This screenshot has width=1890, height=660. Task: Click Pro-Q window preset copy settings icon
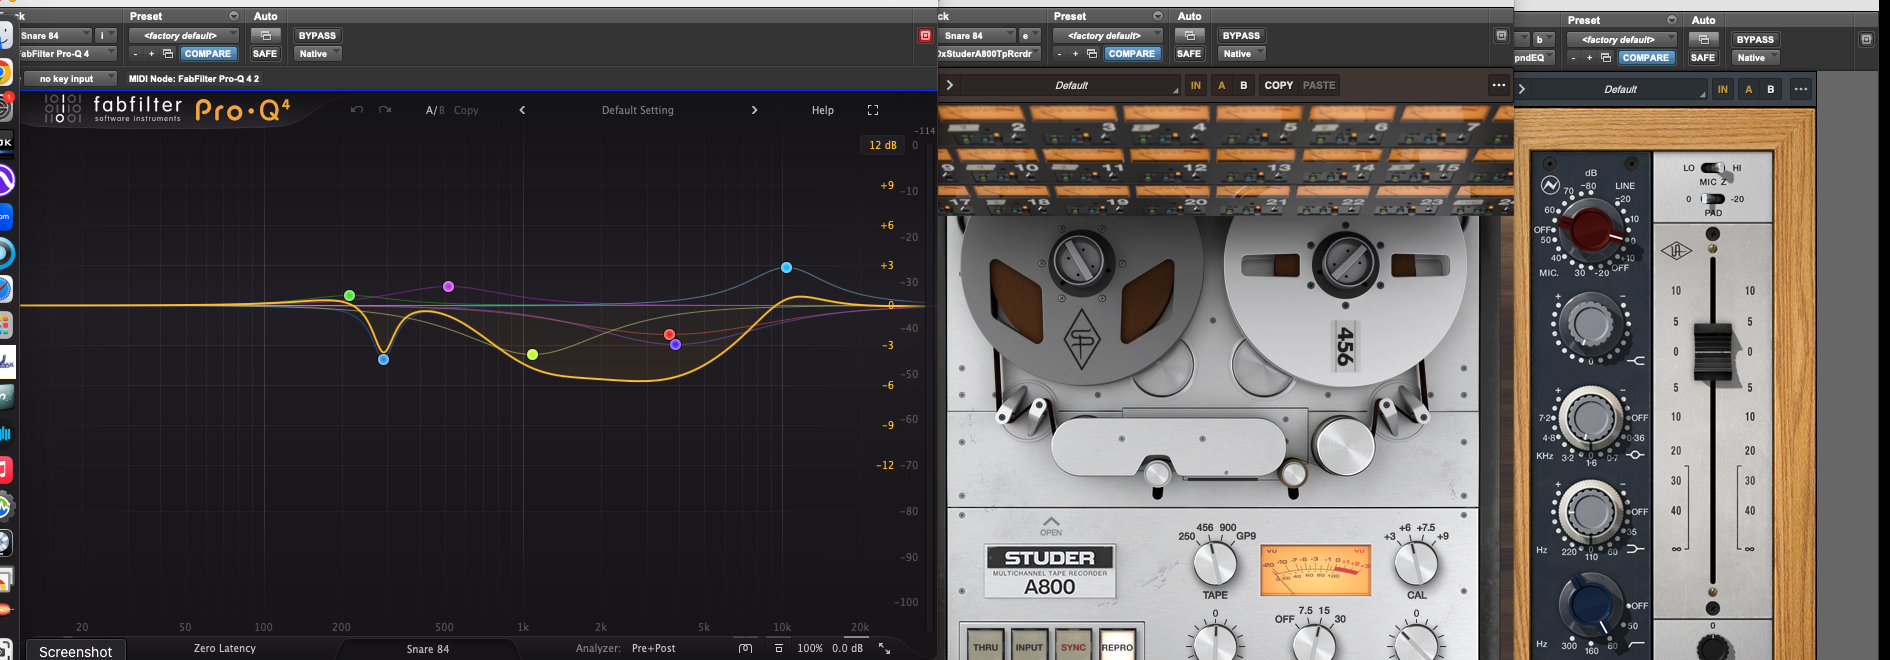168,54
